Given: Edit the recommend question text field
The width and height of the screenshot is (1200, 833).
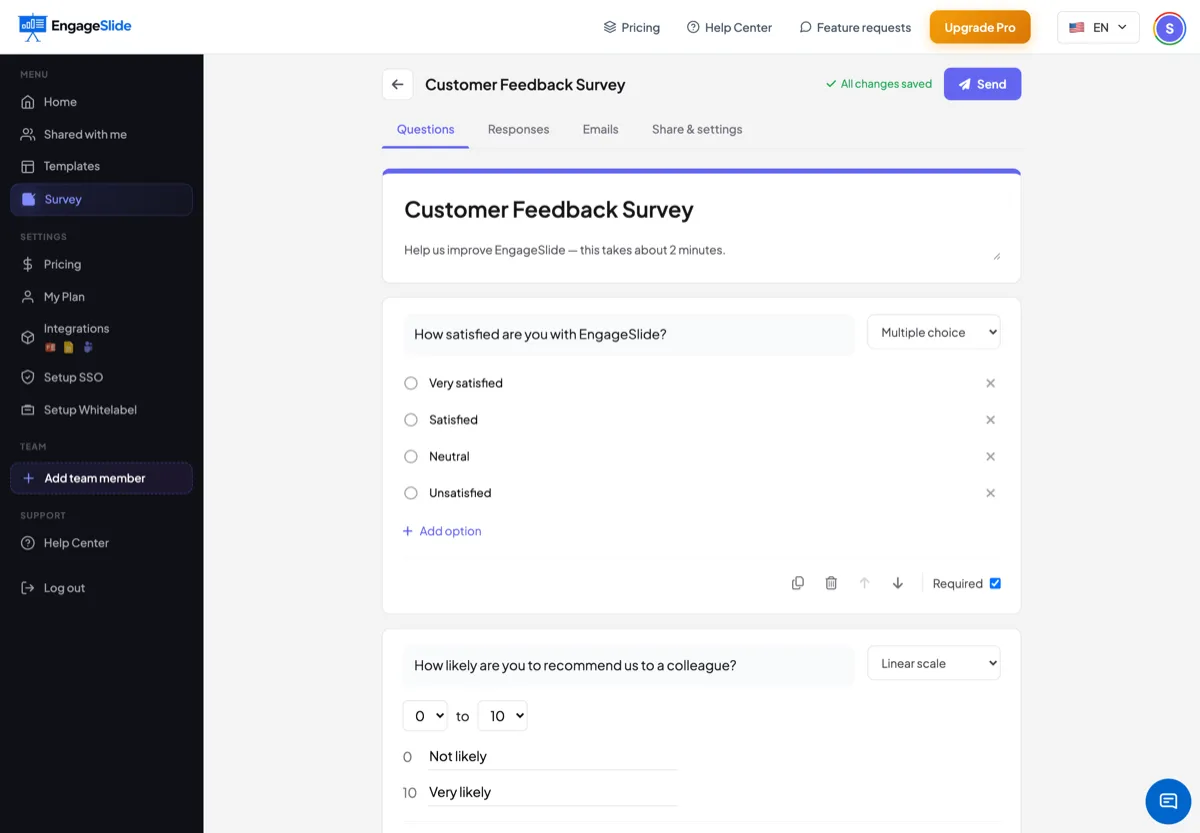Looking at the screenshot, I should coord(629,665).
